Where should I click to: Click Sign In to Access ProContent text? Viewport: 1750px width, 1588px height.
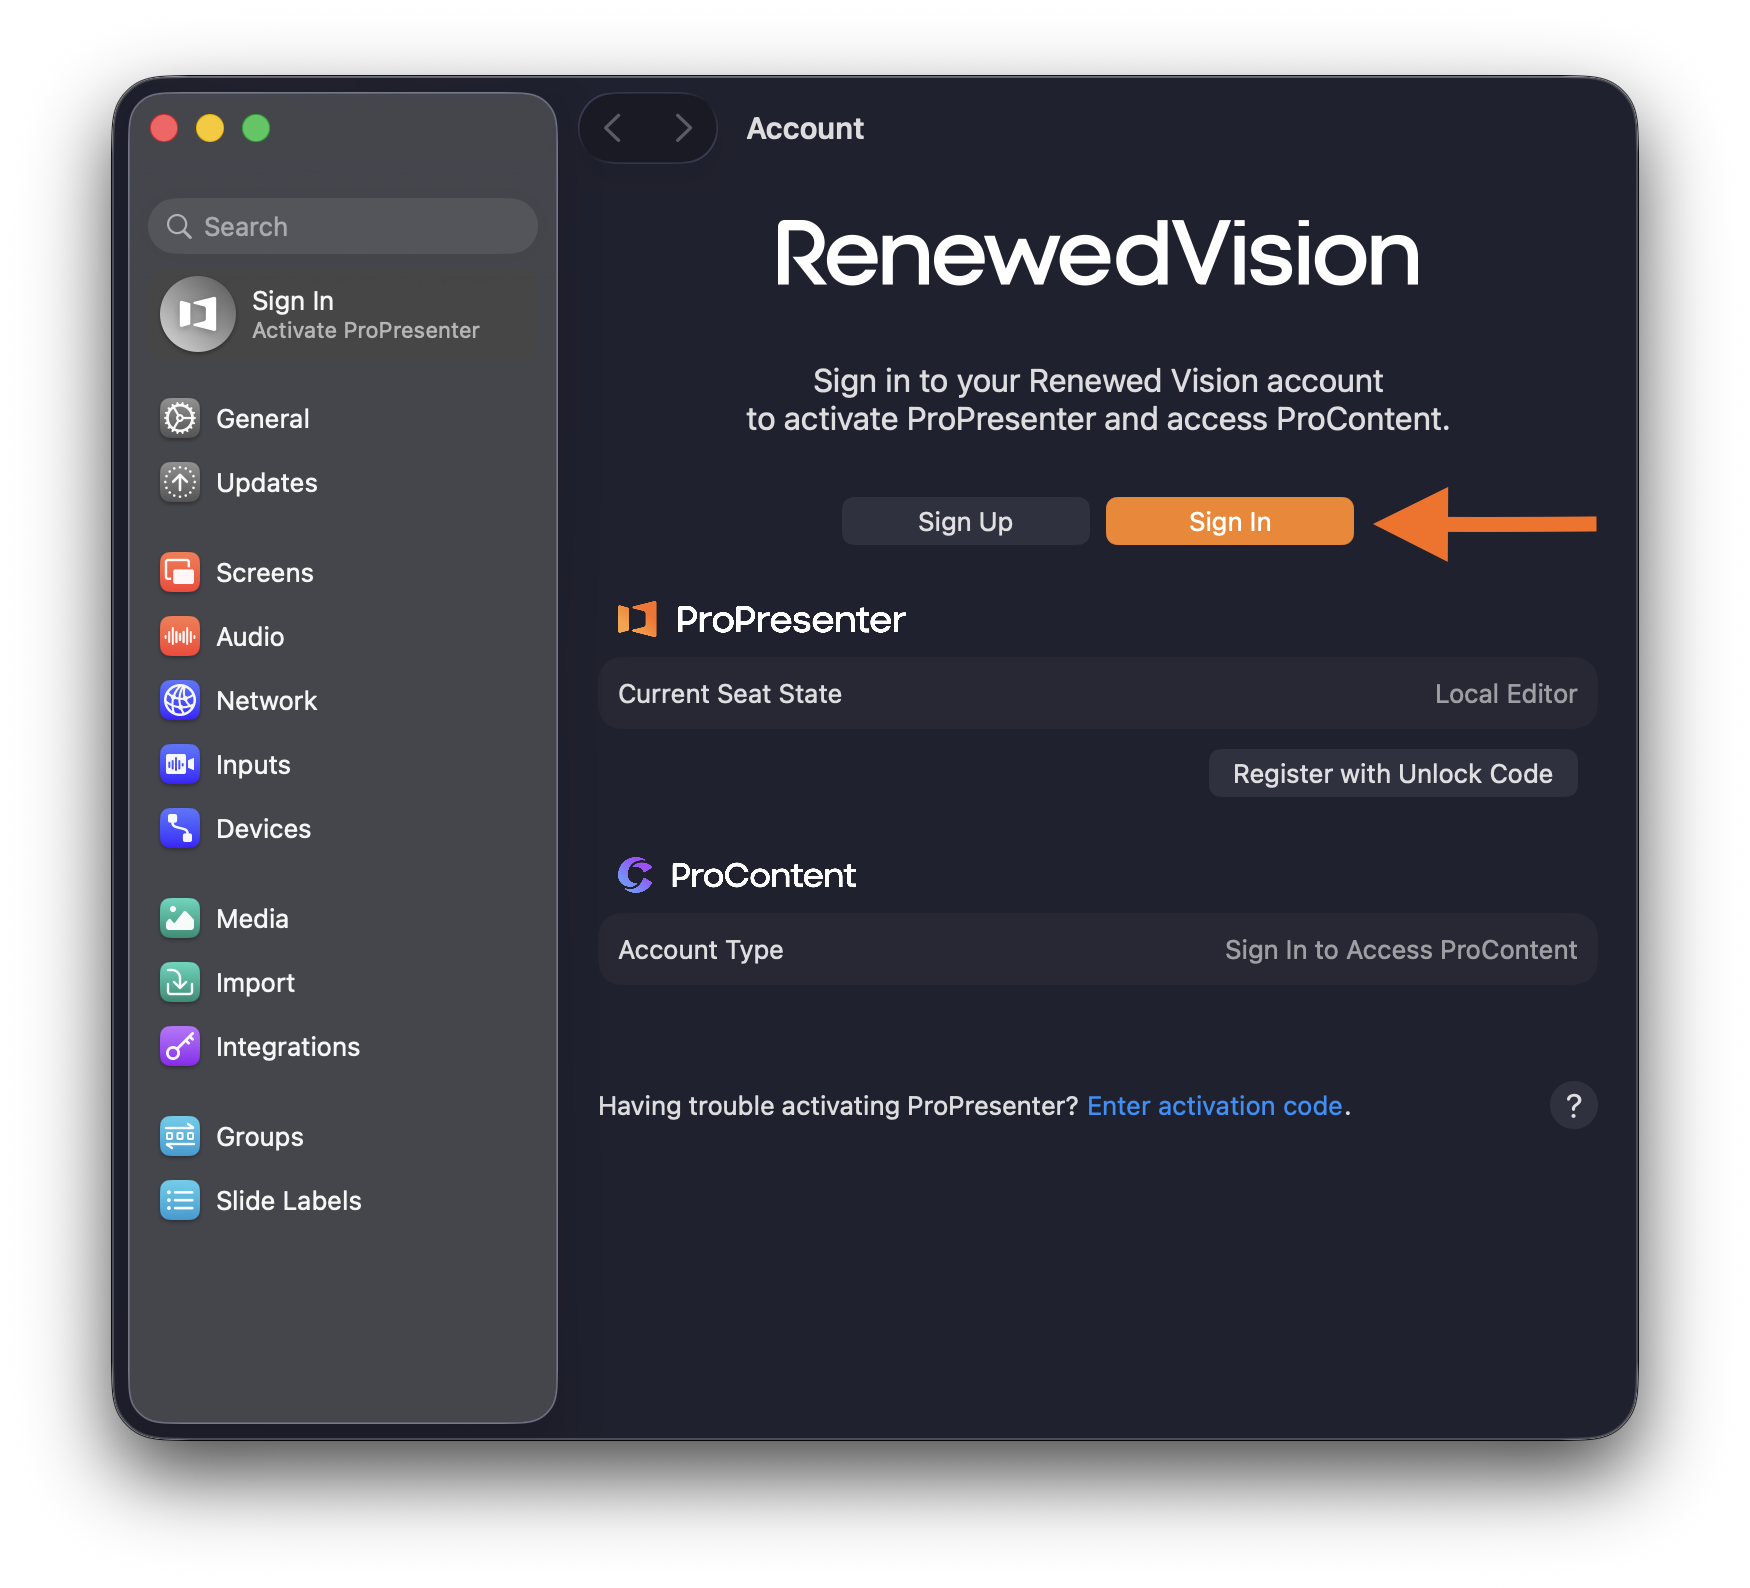point(1400,949)
